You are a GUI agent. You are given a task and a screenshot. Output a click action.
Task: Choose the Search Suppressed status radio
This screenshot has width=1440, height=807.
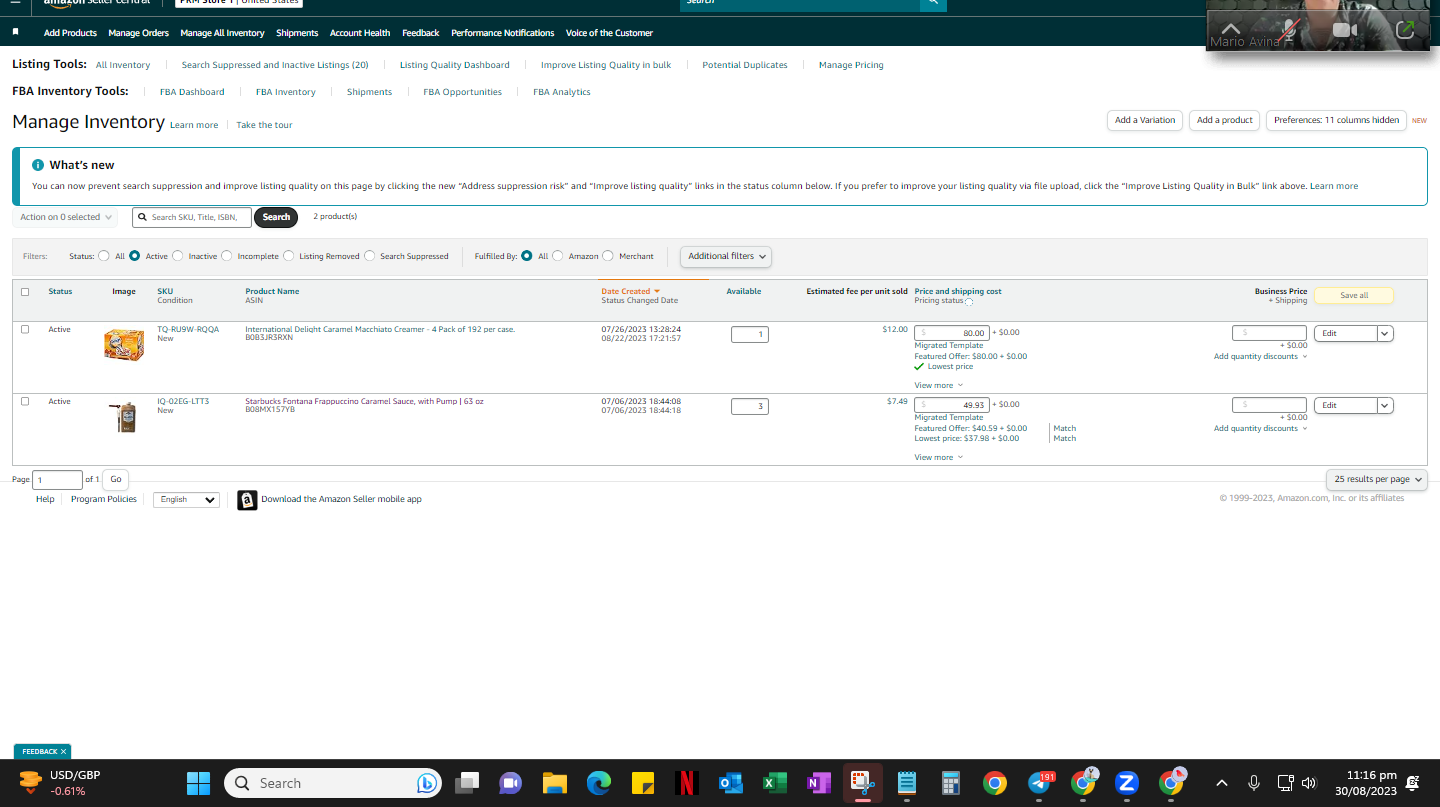tap(370, 256)
